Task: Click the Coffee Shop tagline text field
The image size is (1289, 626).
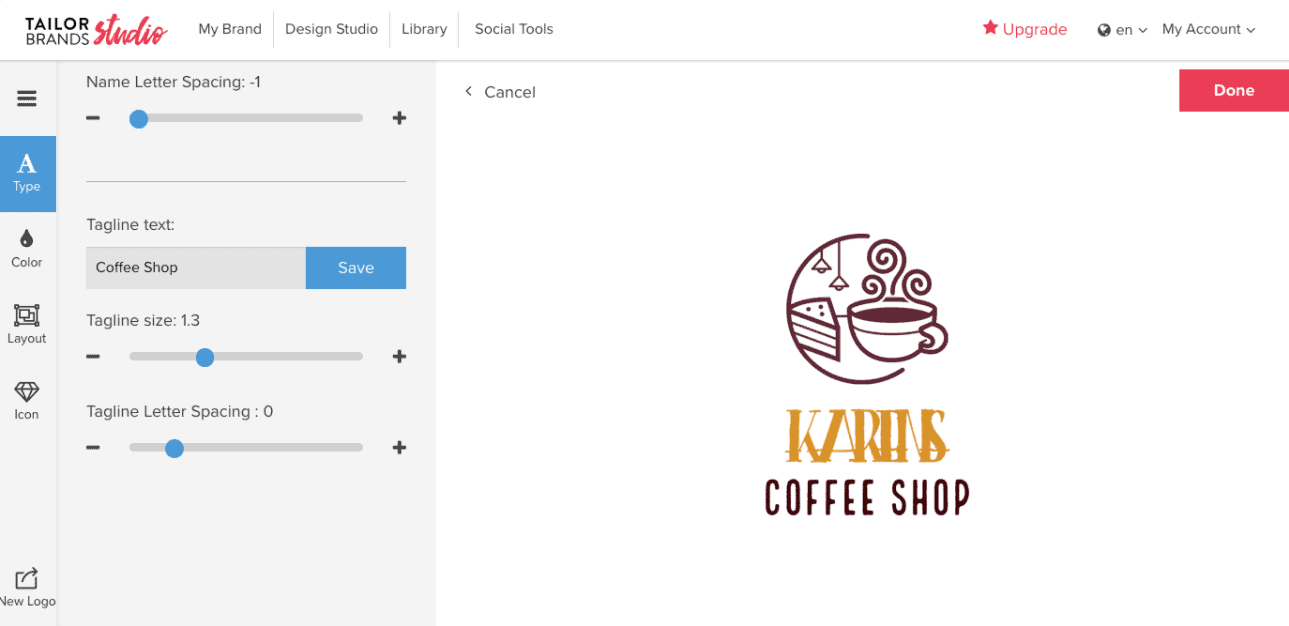Action: tap(196, 268)
